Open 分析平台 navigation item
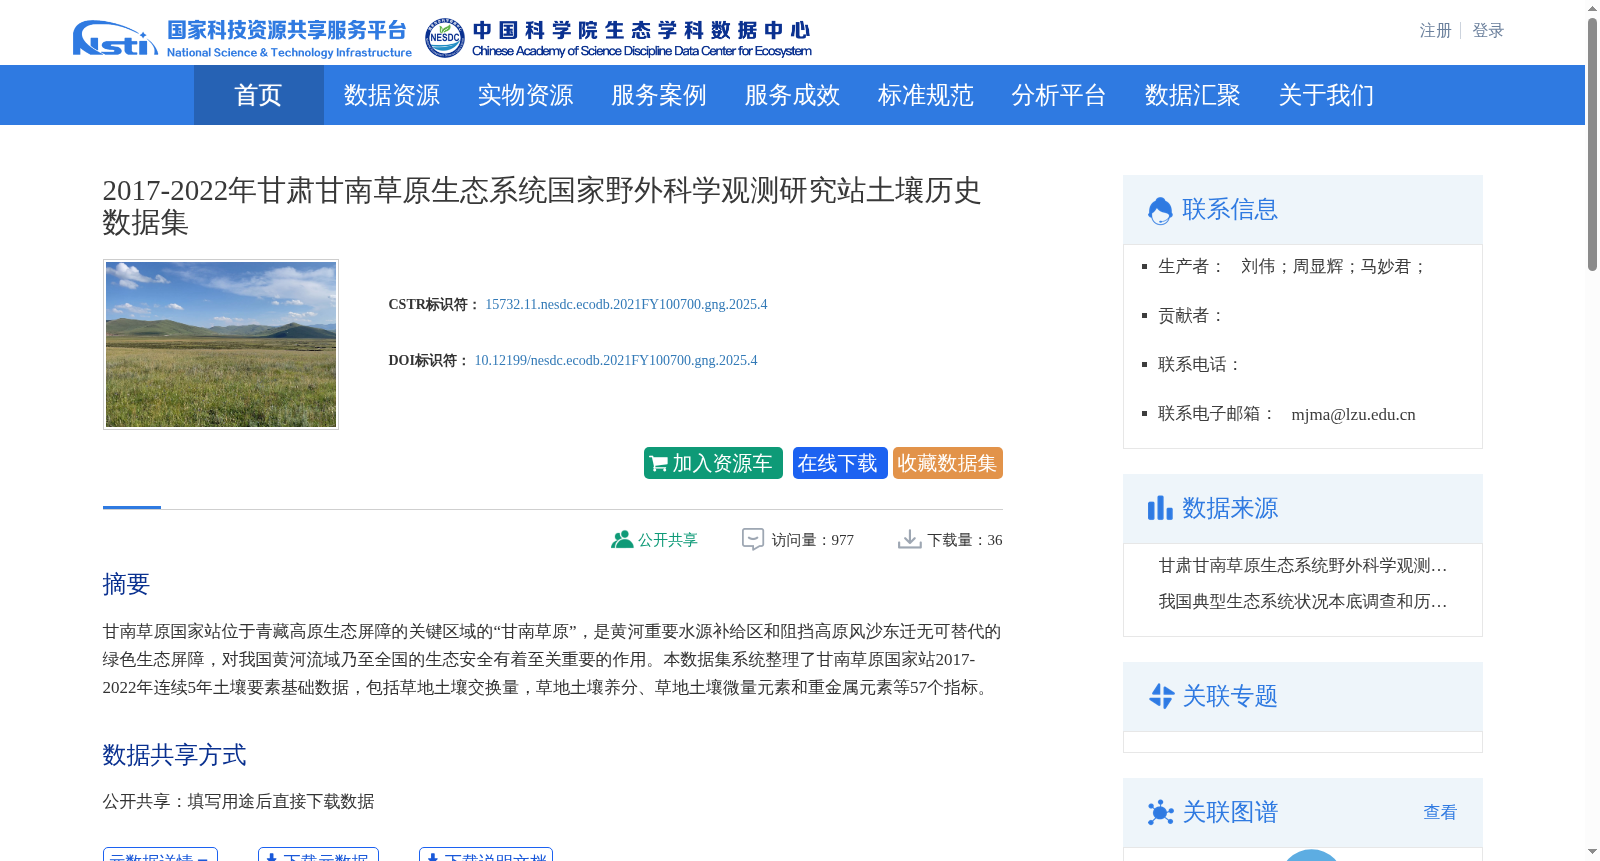 pyautogui.click(x=1059, y=95)
